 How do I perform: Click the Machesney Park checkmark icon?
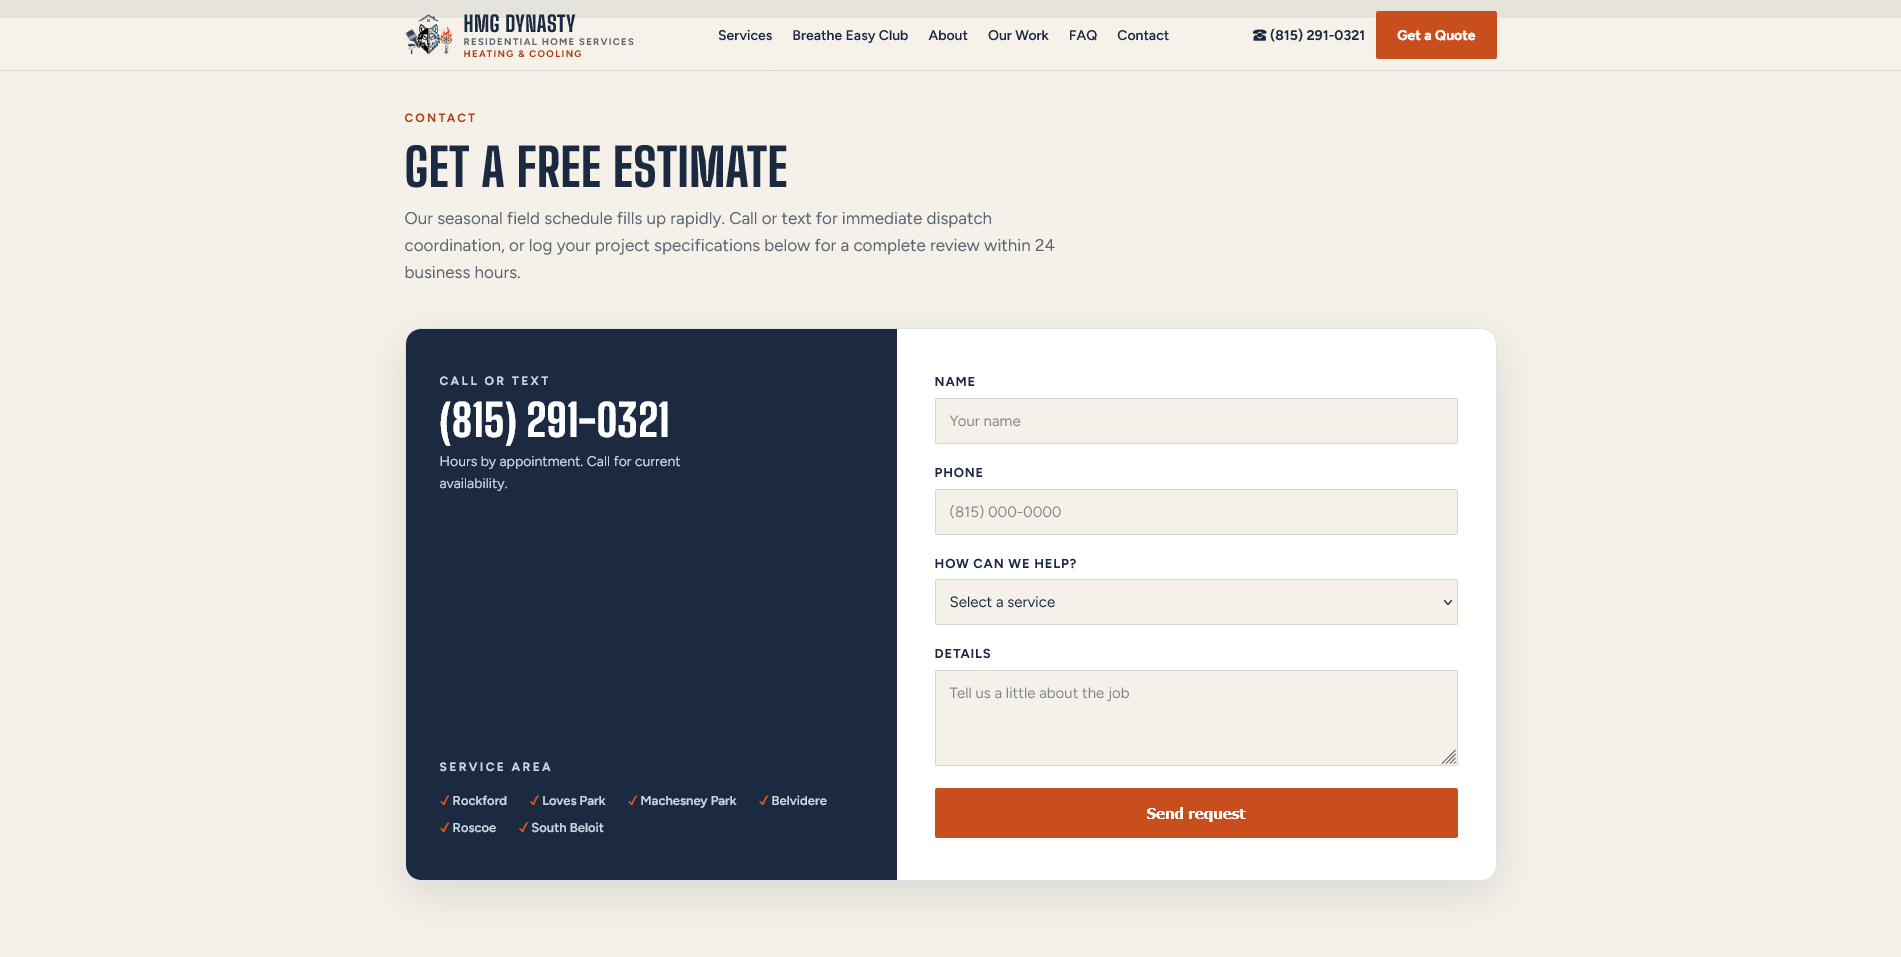click(x=632, y=801)
